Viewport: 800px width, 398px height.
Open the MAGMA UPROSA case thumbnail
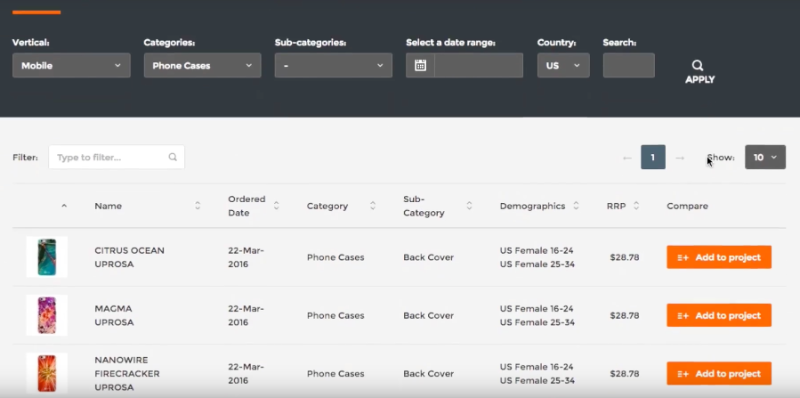47,315
